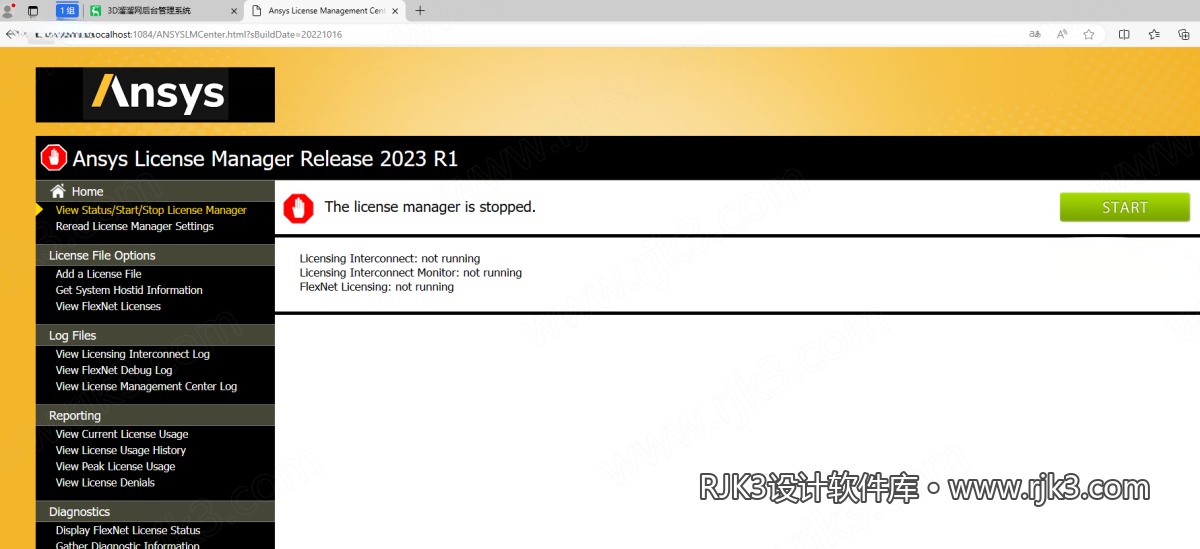
Task: Click 'Licensing Interconnect Monitor: not running' text
Action: (x=411, y=272)
